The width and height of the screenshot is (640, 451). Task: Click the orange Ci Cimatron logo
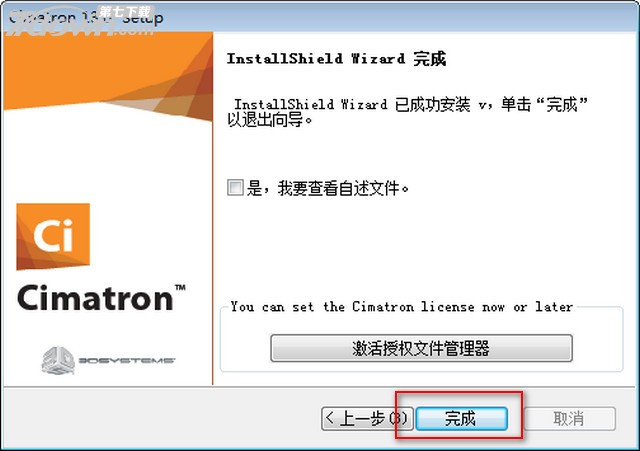point(53,236)
